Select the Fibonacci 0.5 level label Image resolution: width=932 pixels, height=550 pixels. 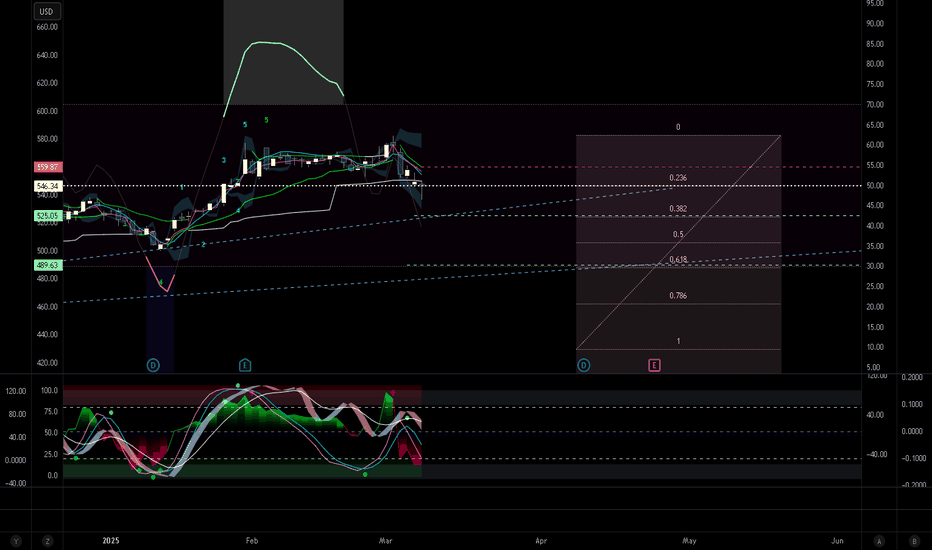678,234
